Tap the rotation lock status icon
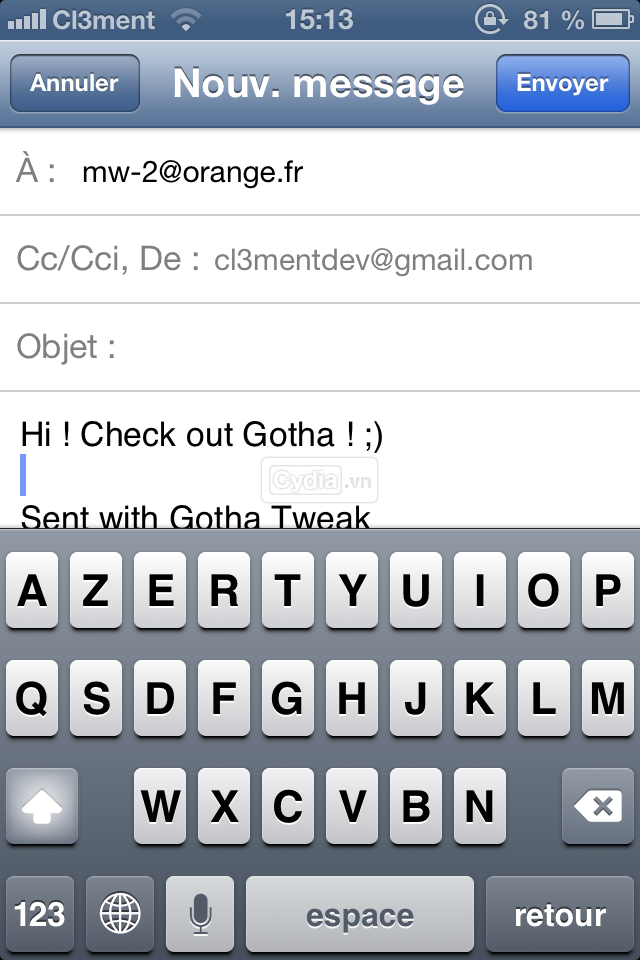This screenshot has width=640, height=960. (x=491, y=20)
